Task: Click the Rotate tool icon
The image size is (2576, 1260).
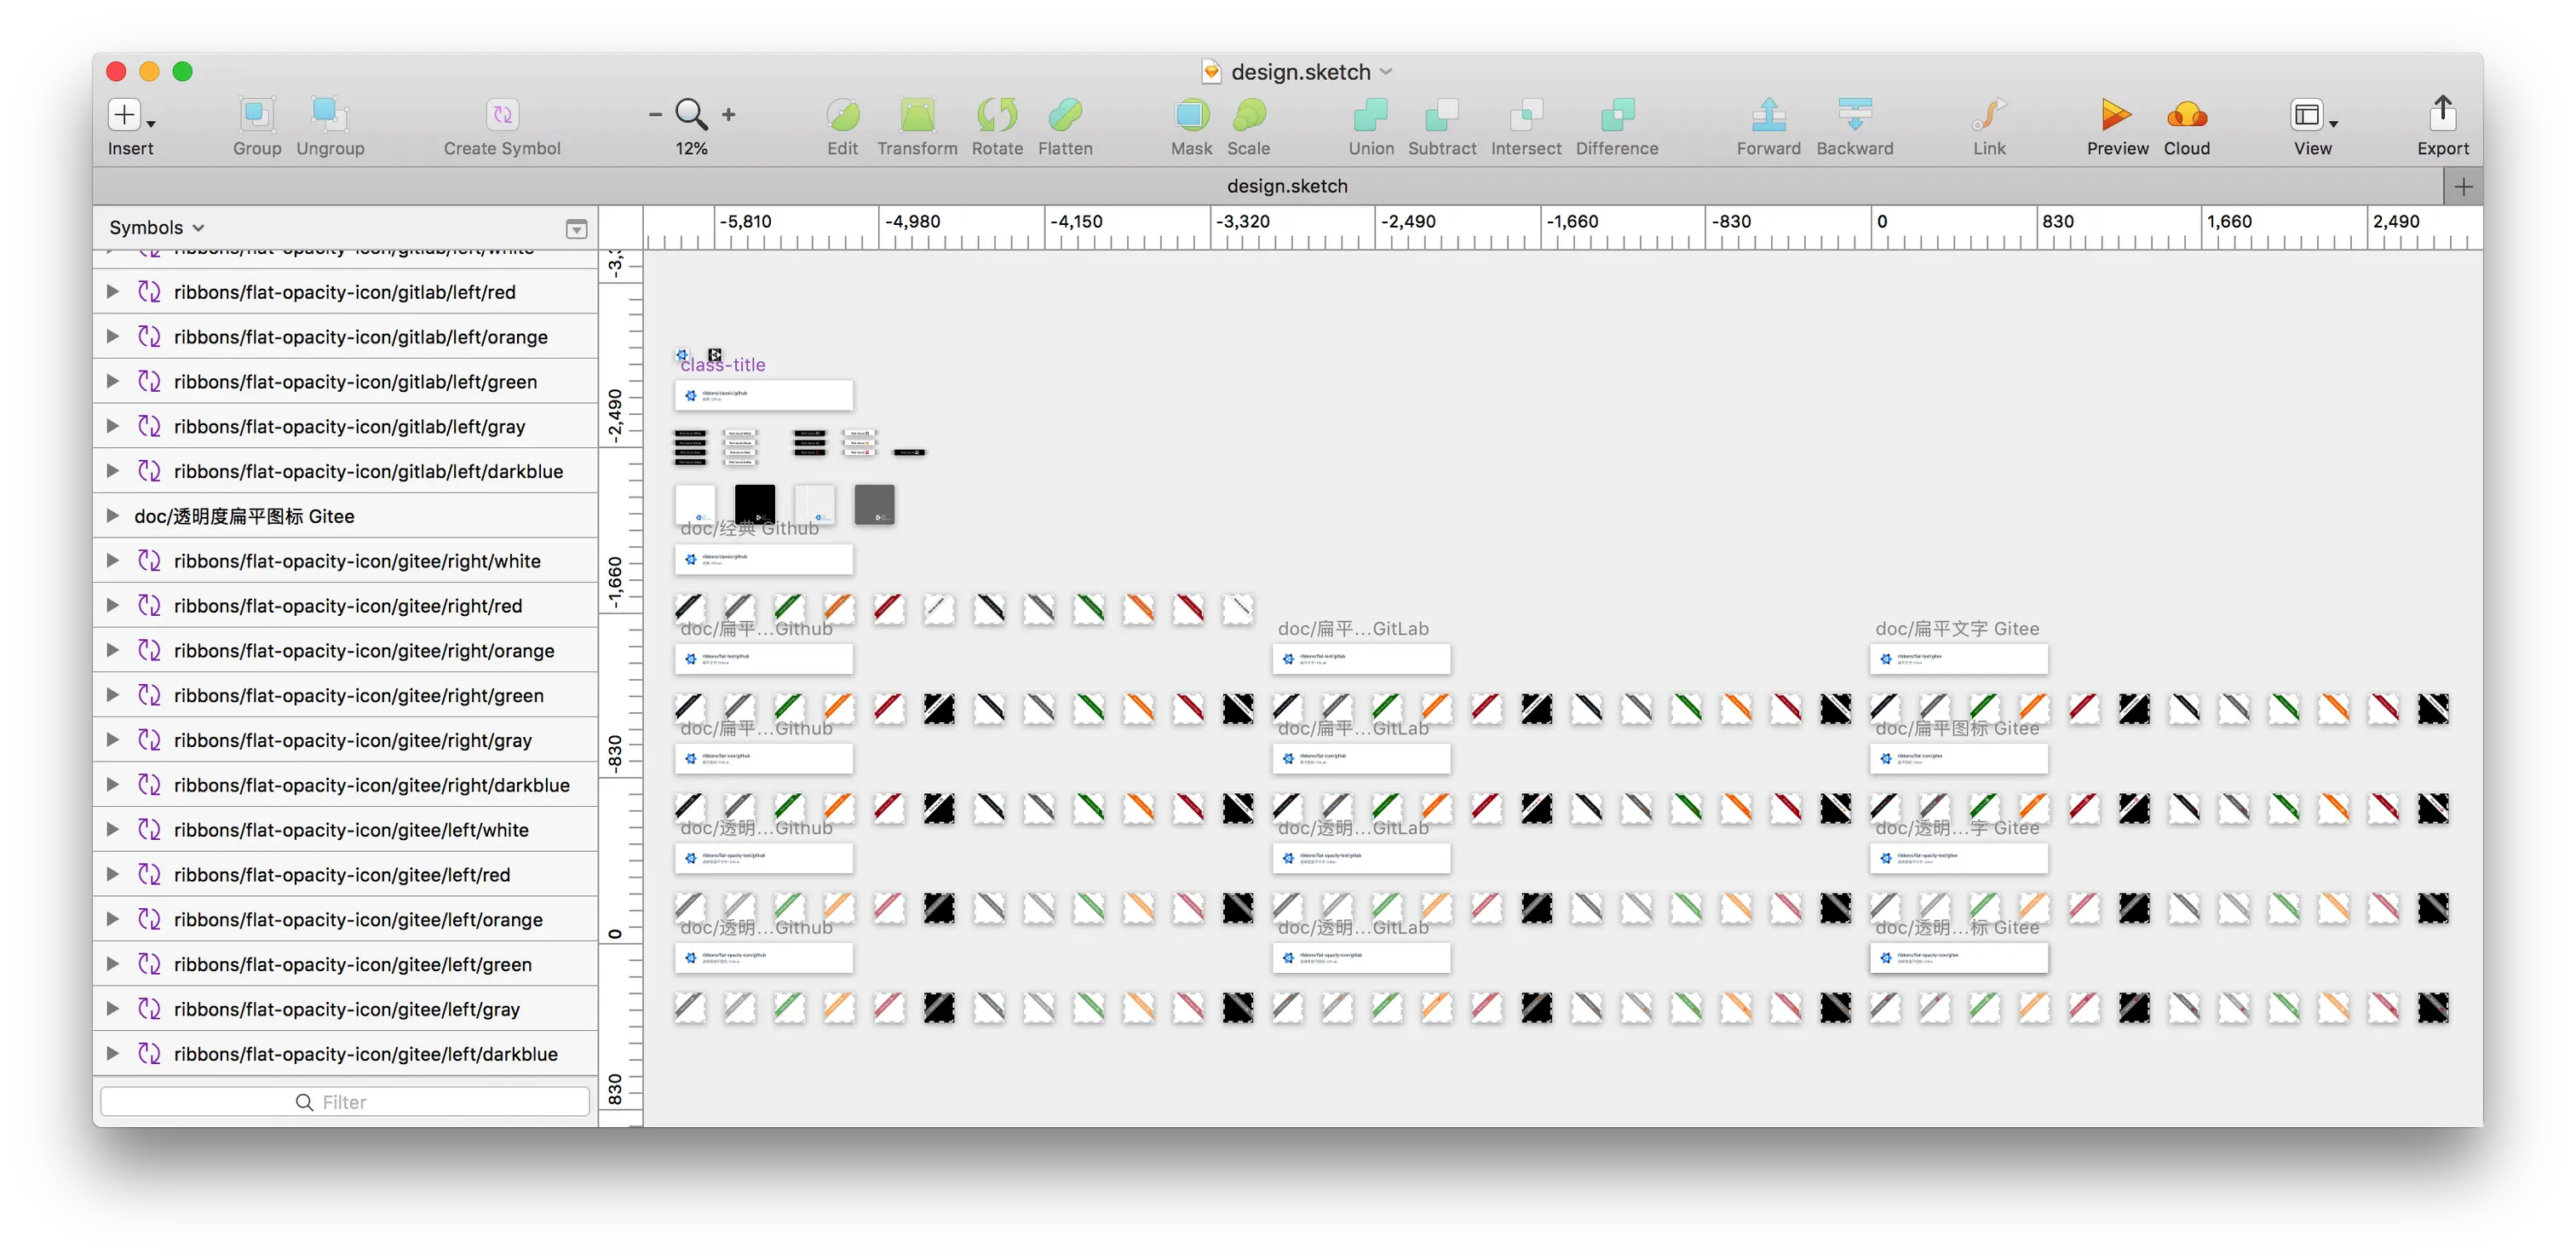Action: point(996,114)
